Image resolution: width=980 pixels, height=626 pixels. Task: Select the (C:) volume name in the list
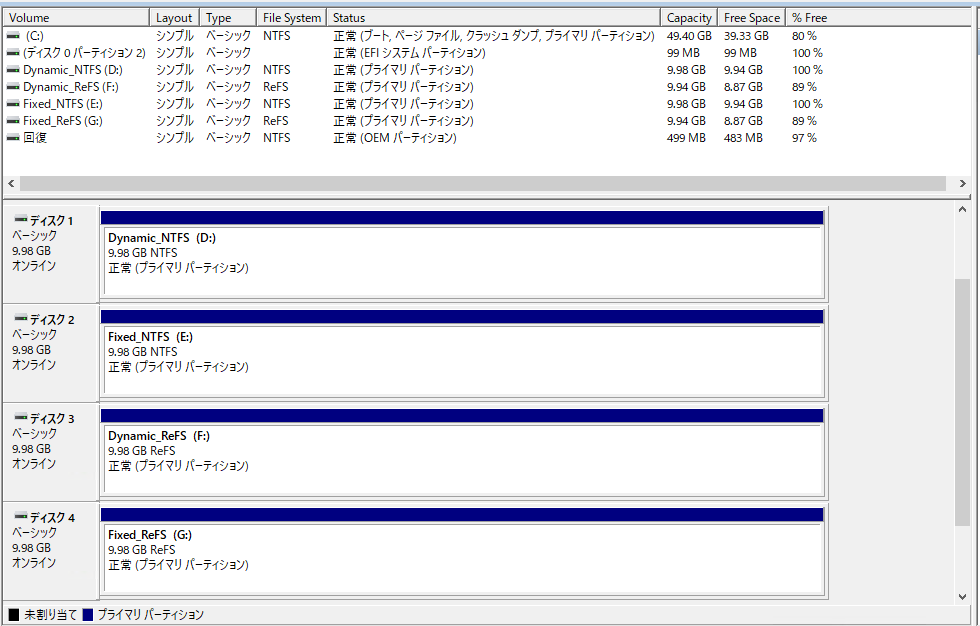[34, 36]
